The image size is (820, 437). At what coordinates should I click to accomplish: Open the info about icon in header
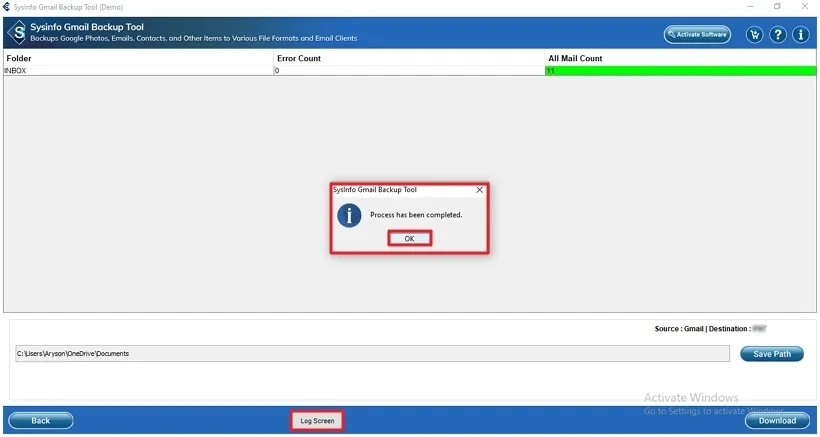click(801, 35)
